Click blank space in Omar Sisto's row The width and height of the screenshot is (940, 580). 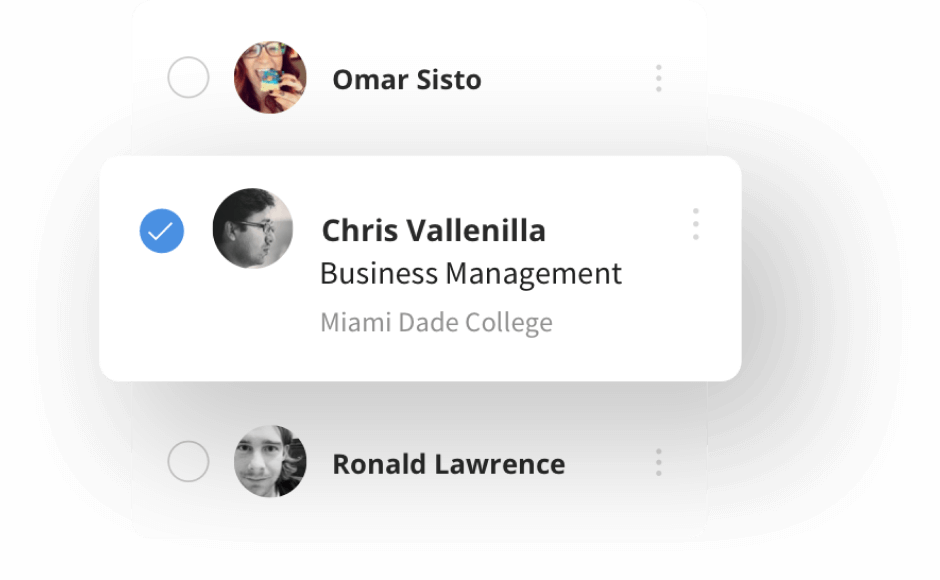click(x=560, y=80)
